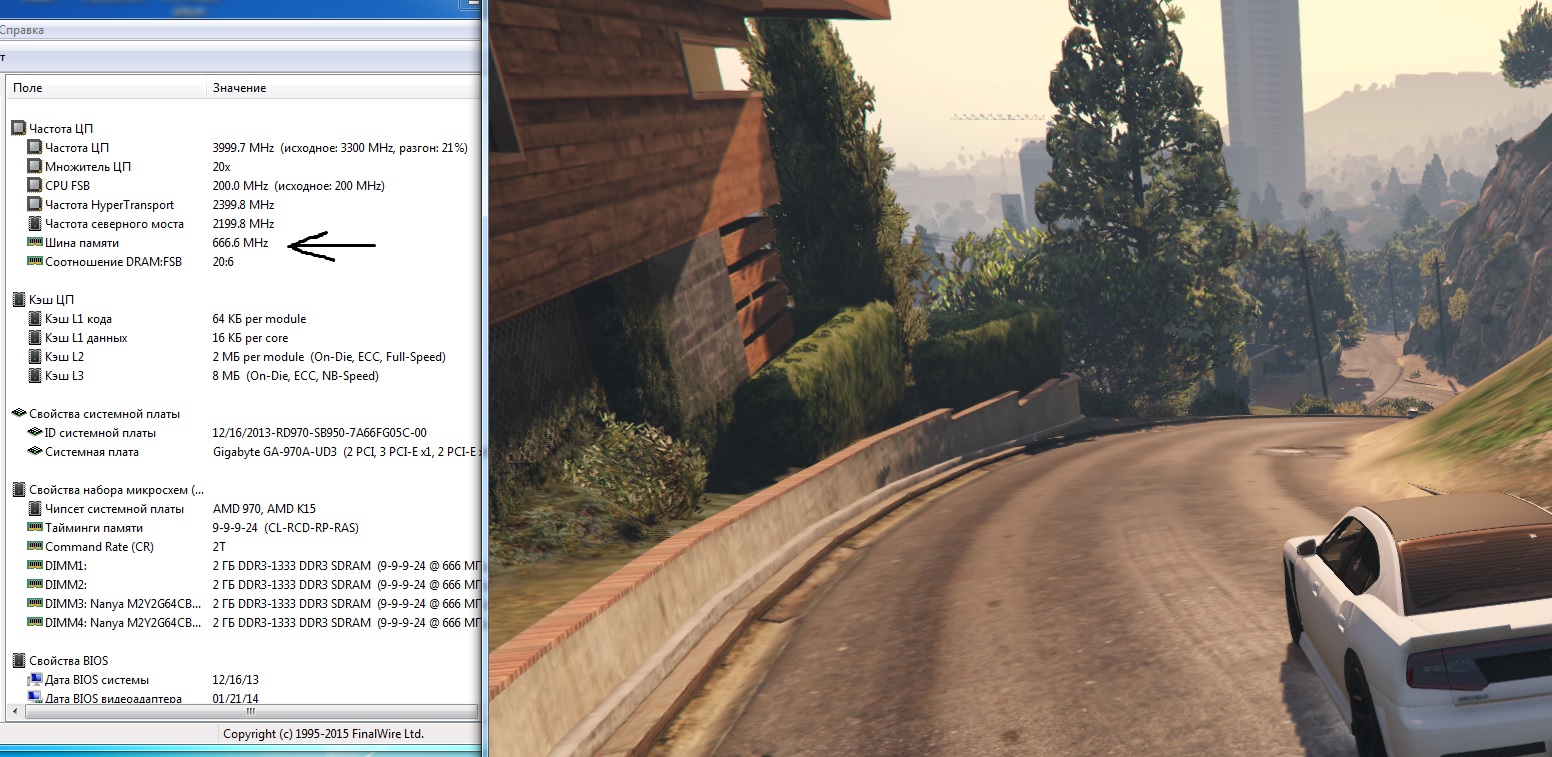The width and height of the screenshot is (1552, 757).
Task: Click the horizontal scrollbar's left arrow
Action: point(14,711)
